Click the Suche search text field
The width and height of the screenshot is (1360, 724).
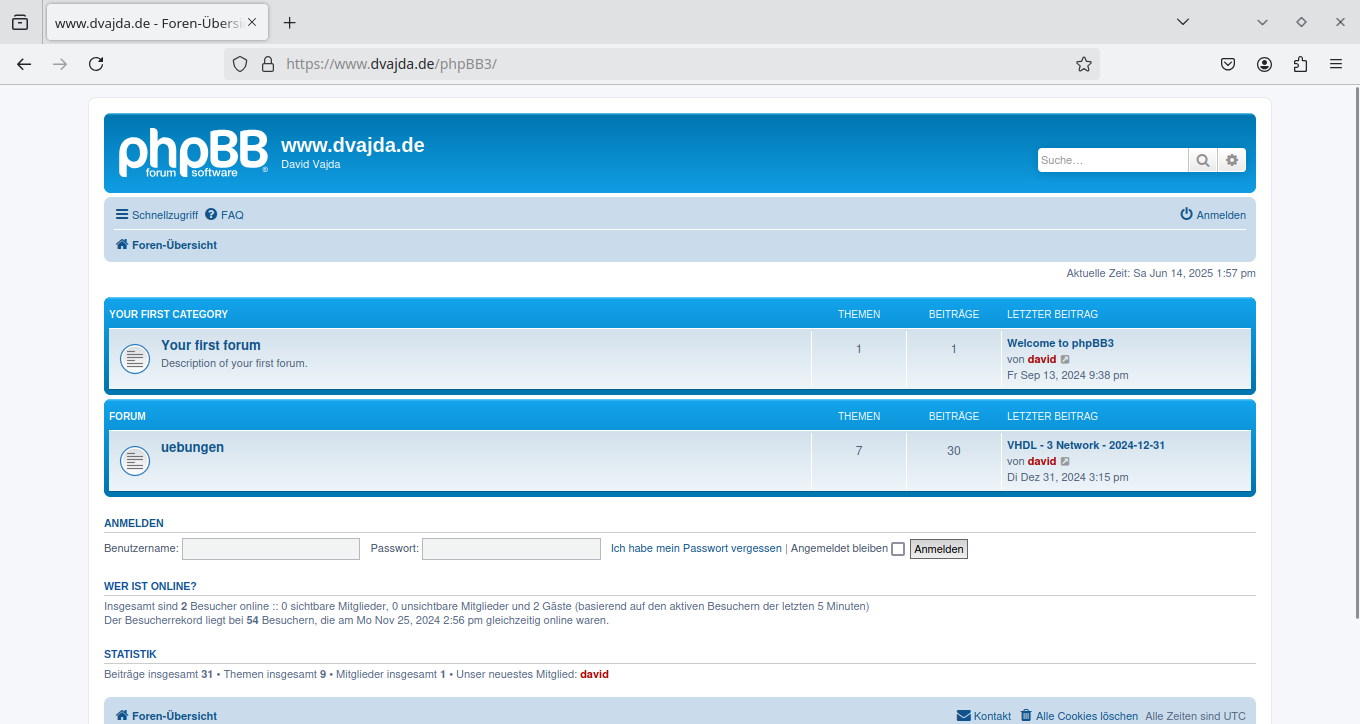tap(1111, 160)
